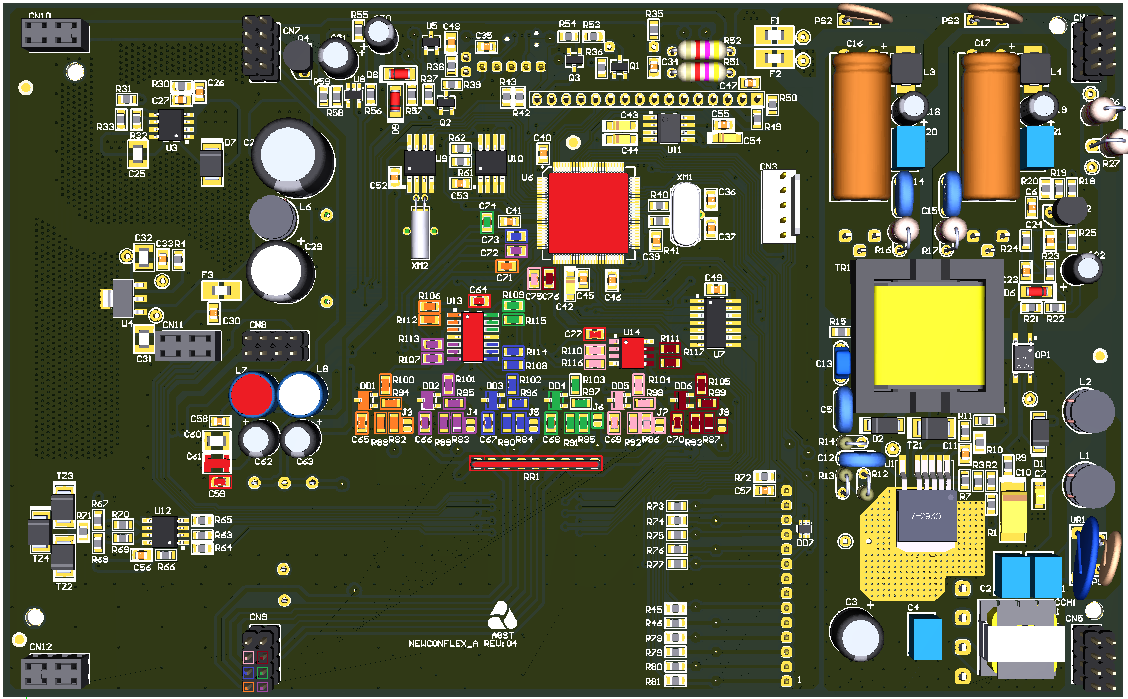Image resolution: width=1128 pixels, height=699 pixels.
Task: Select the U12 IC chip
Action: coord(162,534)
